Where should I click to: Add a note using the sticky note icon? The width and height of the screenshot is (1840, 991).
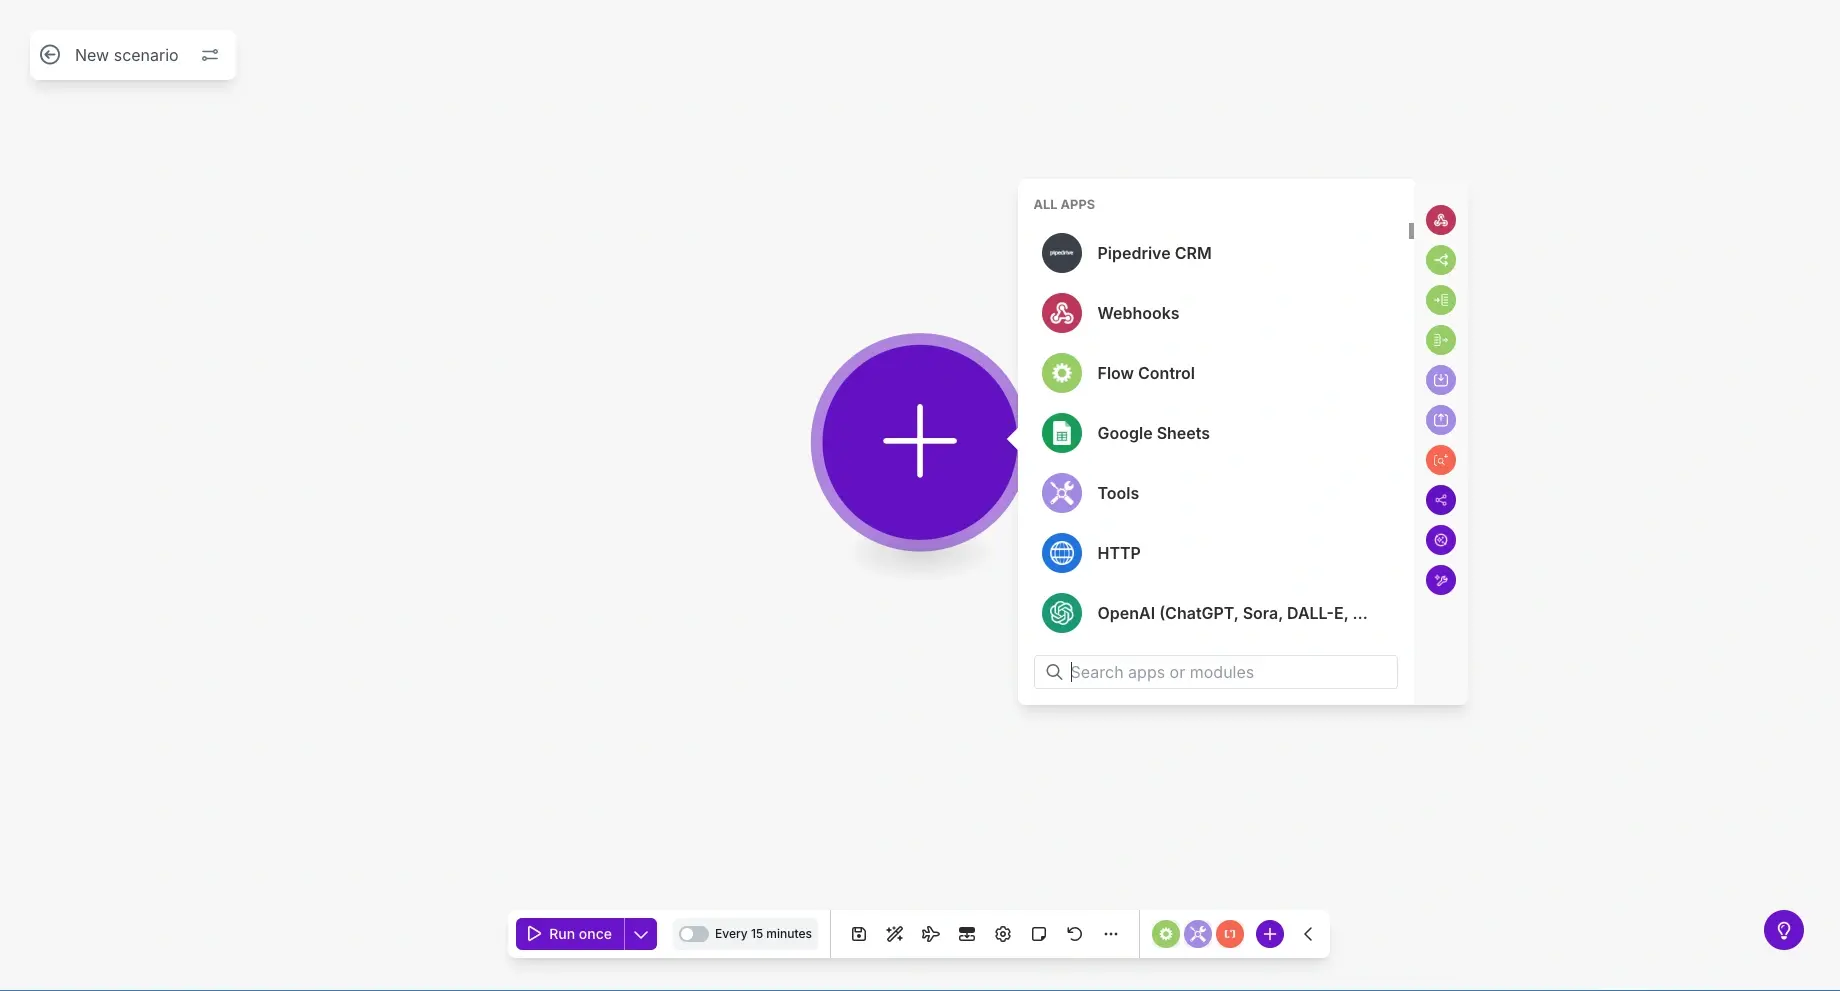point(1039,934)
